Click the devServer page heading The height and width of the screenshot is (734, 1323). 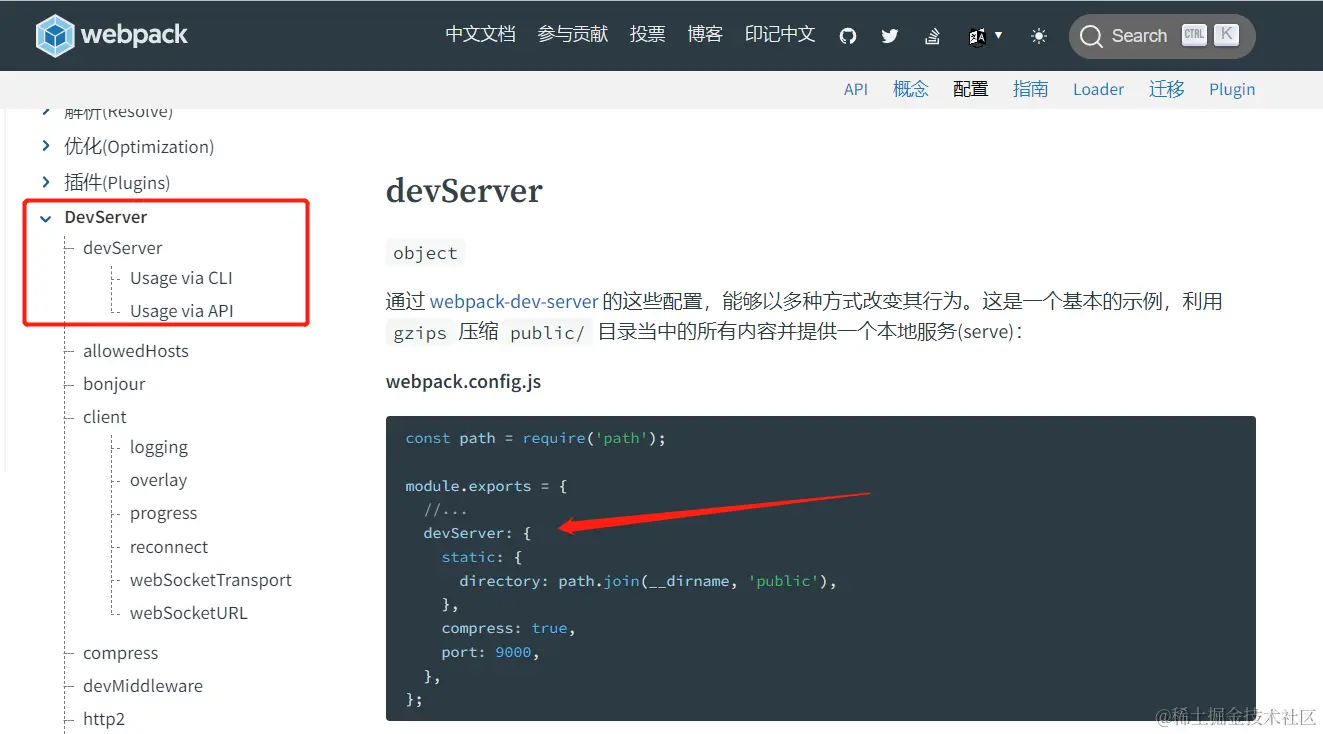pyautogui.click(x=464, y=190)
